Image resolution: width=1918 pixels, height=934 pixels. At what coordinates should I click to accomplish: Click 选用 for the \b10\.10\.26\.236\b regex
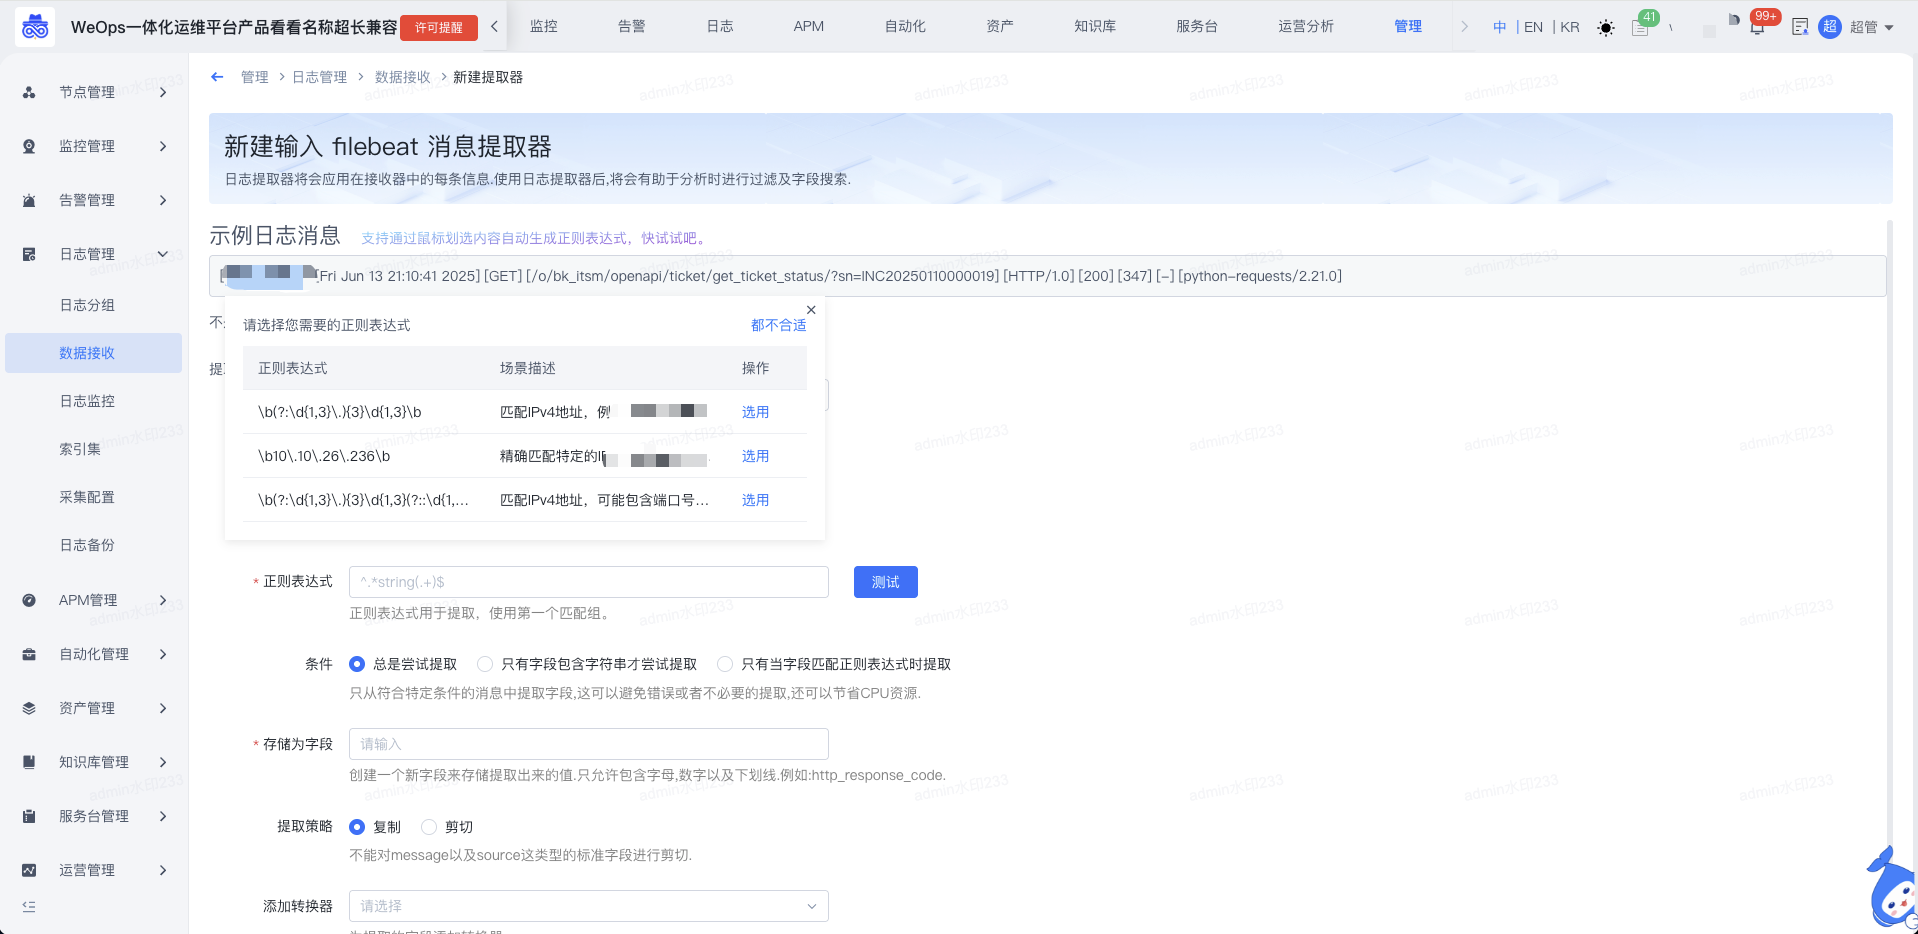coord(755,456)
